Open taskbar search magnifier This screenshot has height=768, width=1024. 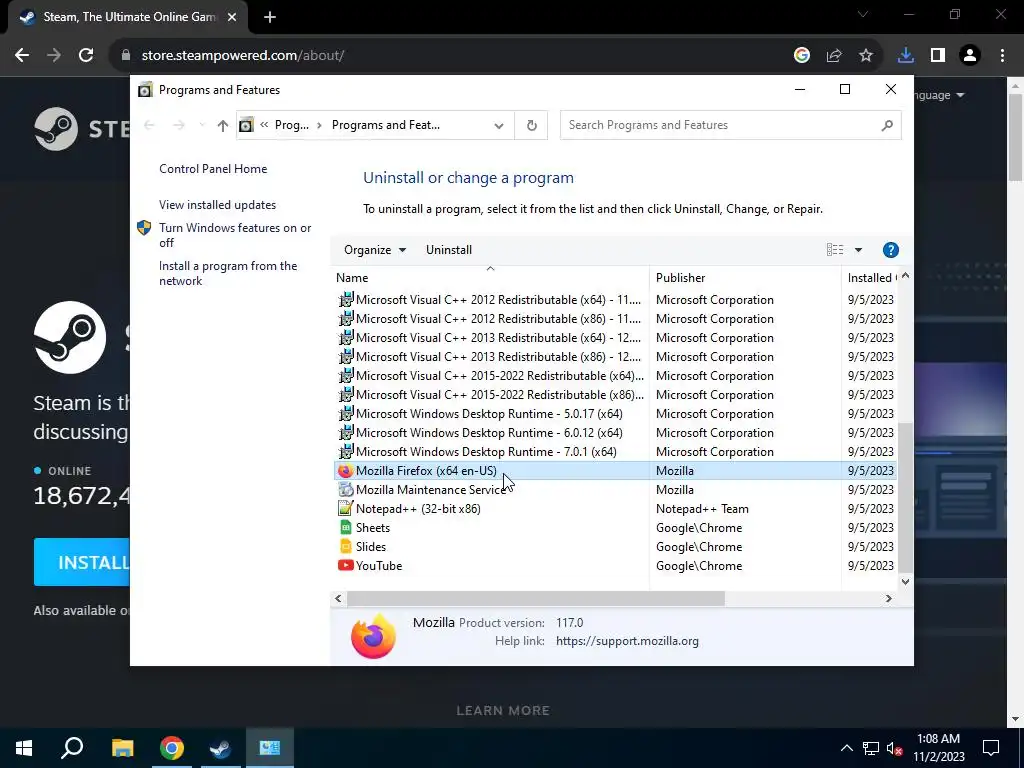pyautogui.click(x=72, y=748)
